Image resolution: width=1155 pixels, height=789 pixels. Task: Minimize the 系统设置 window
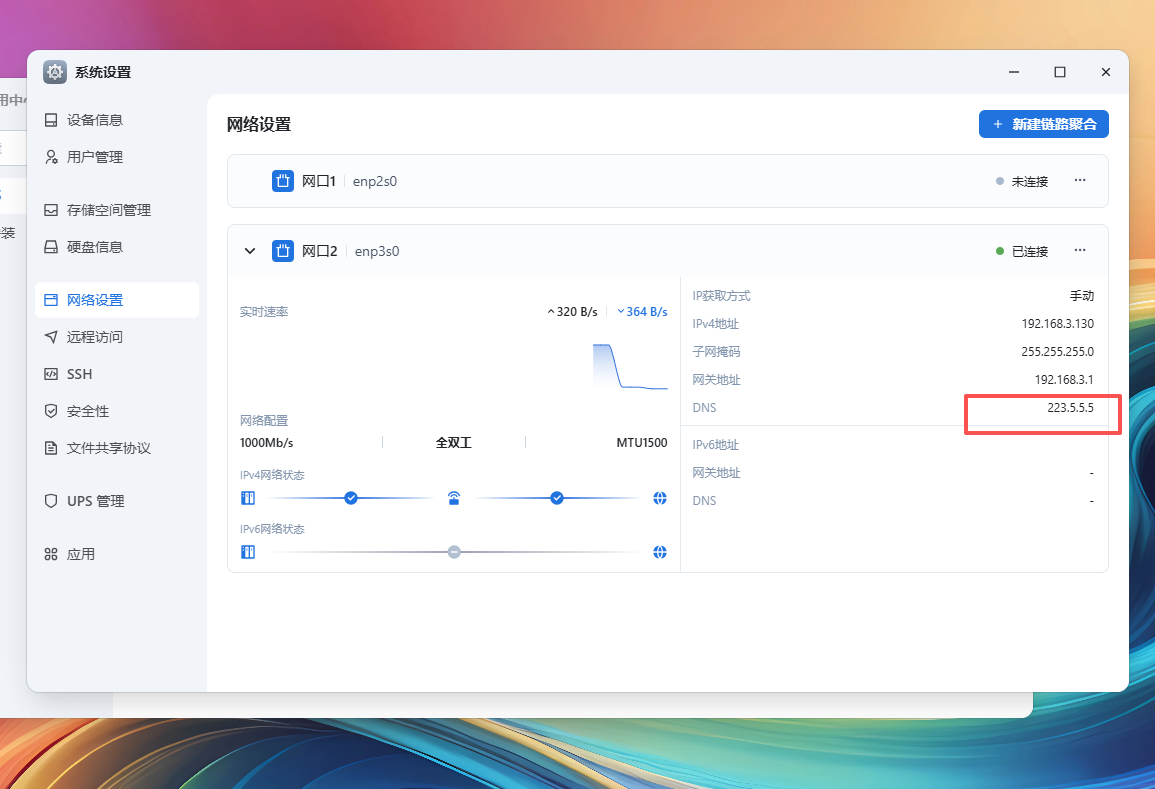coord(1014,72)
